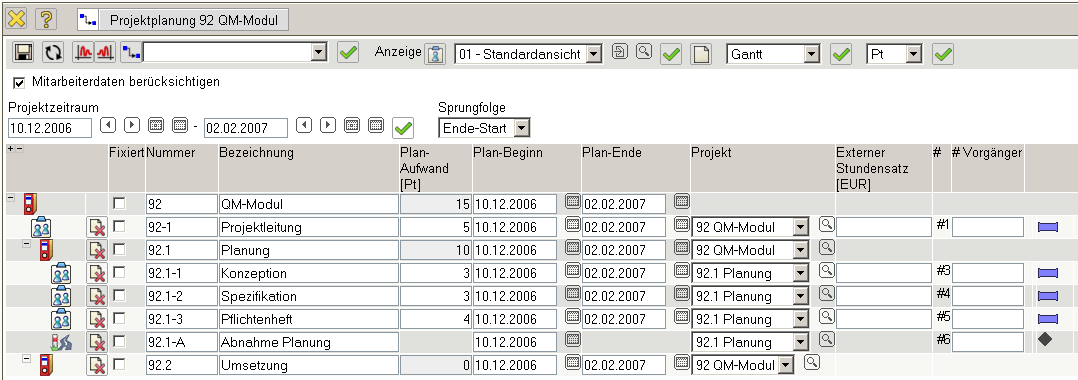Apply the Pt unit with green checkmark

point(943,54)
